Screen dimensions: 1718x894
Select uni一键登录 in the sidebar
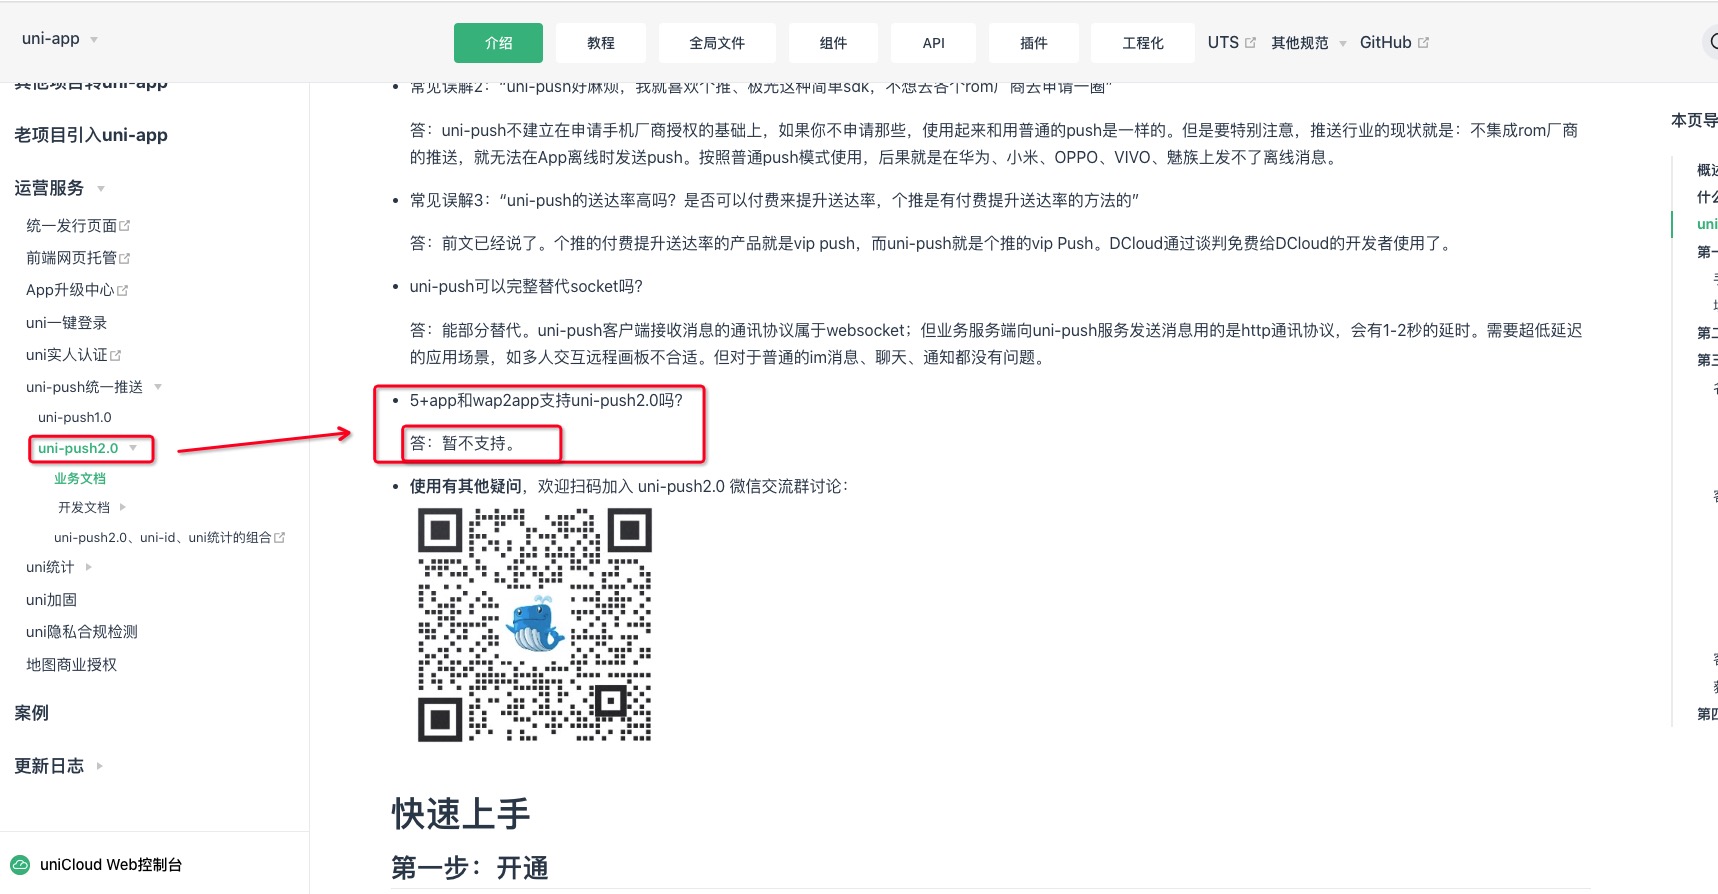click(66, 323)
